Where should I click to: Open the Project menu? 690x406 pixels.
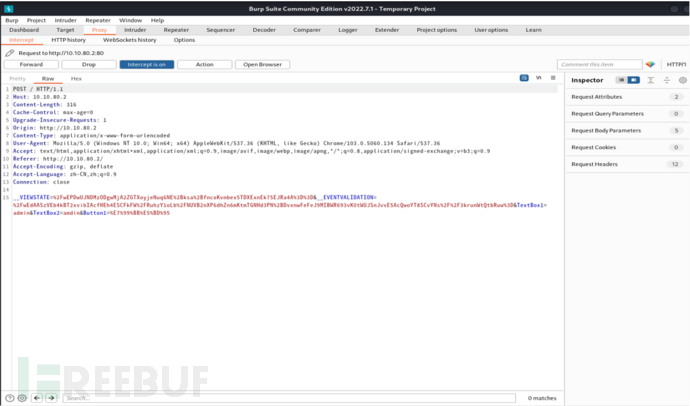pyautogui.click(x=36, y=20)
